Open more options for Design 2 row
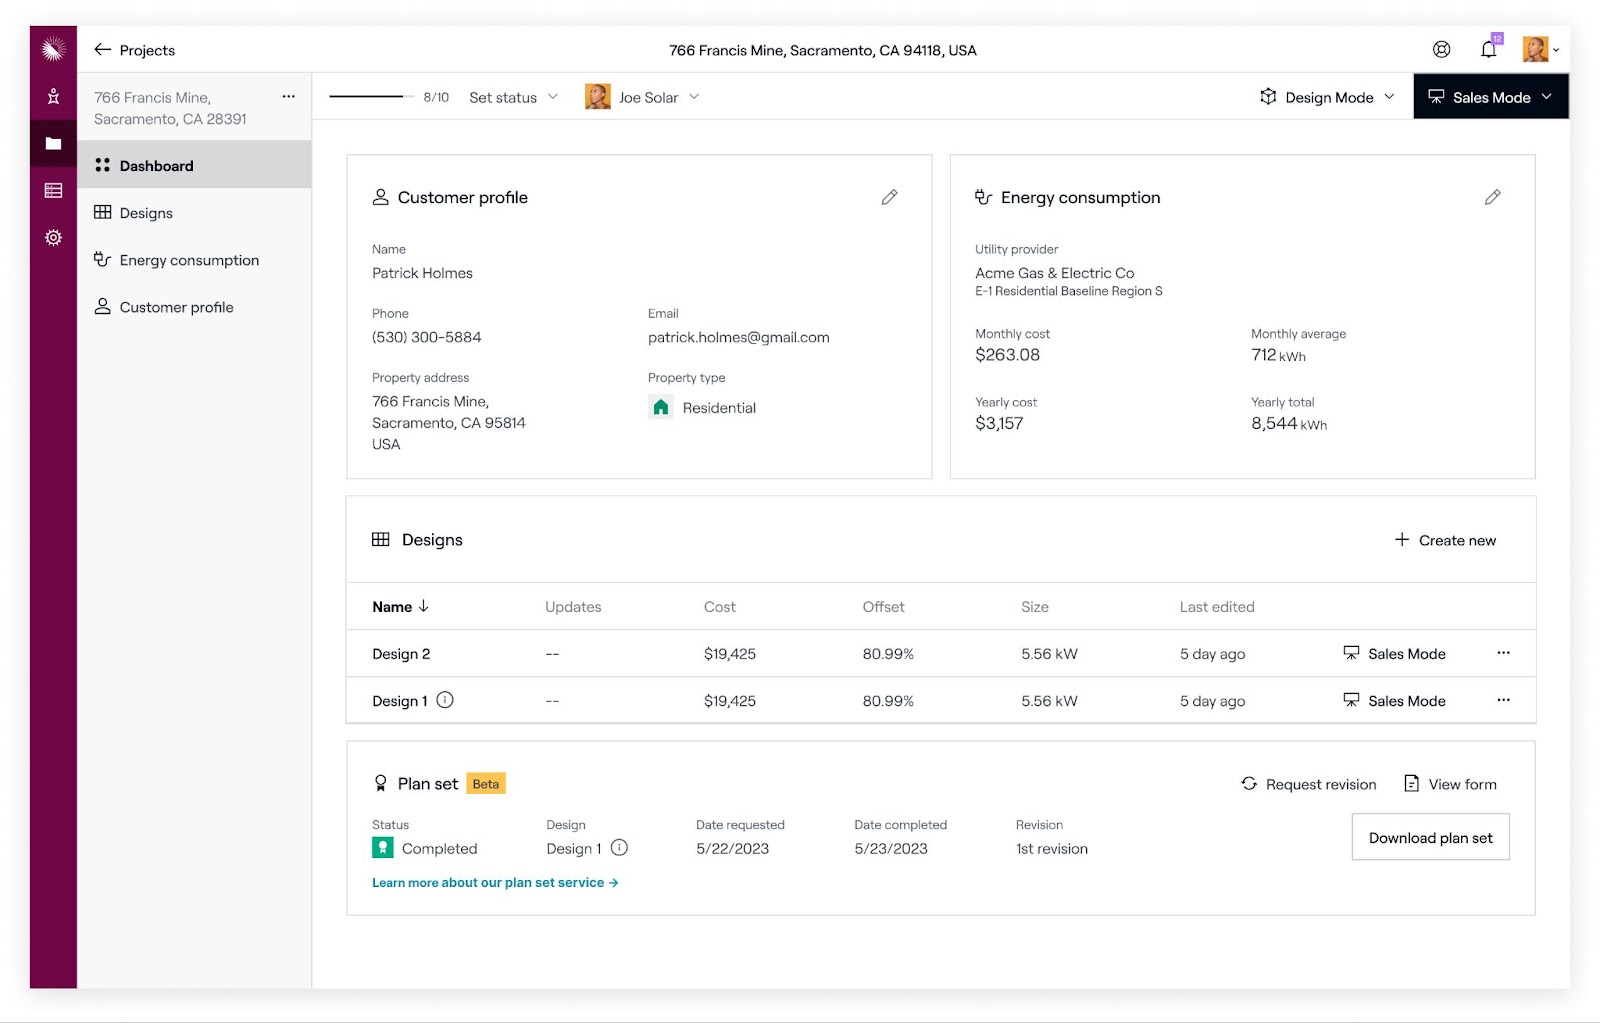 click(1503, 653)
